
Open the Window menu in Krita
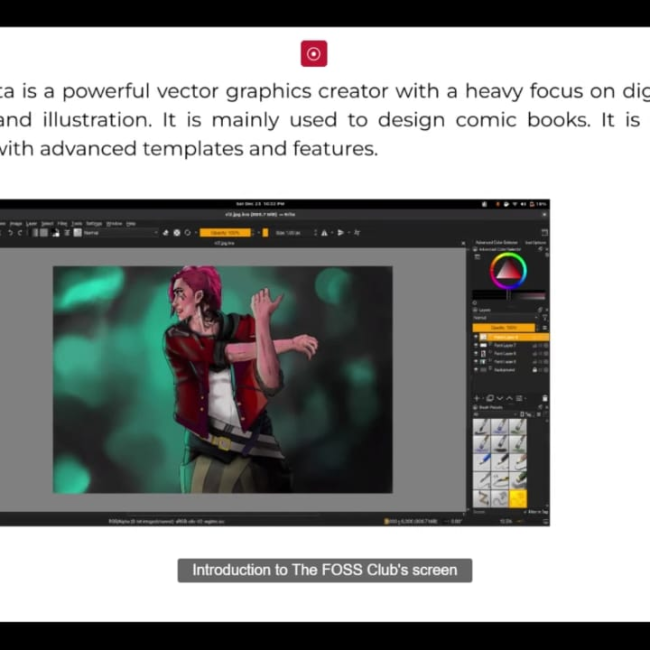tap(114, 223)
